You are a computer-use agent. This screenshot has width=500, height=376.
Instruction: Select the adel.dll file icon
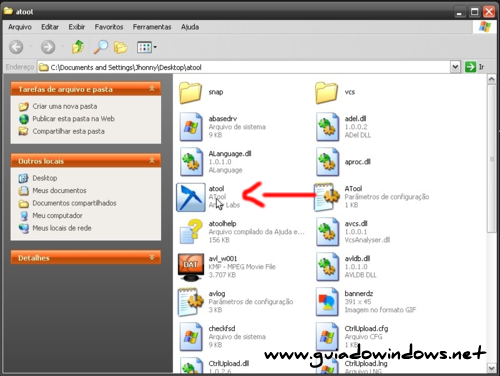327,127
